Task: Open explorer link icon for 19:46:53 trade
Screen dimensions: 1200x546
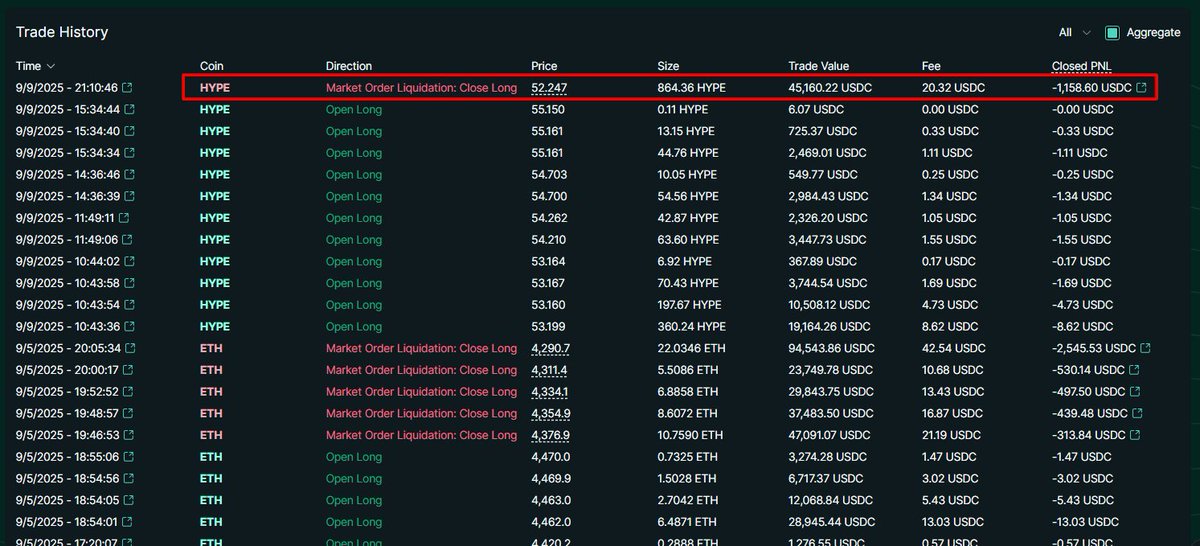Action: tap(128, 436)
